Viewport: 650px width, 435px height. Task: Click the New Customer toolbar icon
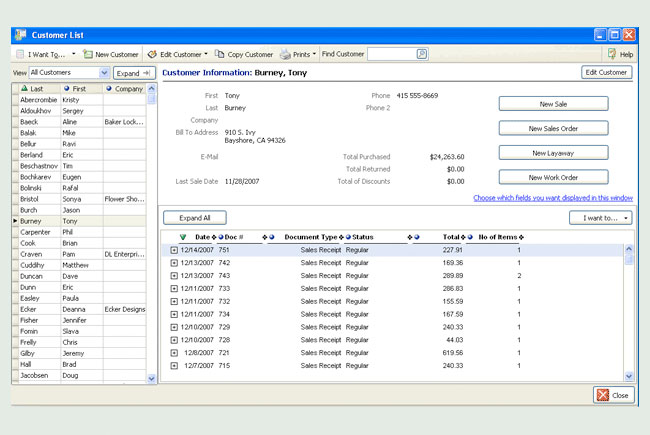[x=87, y=54]
